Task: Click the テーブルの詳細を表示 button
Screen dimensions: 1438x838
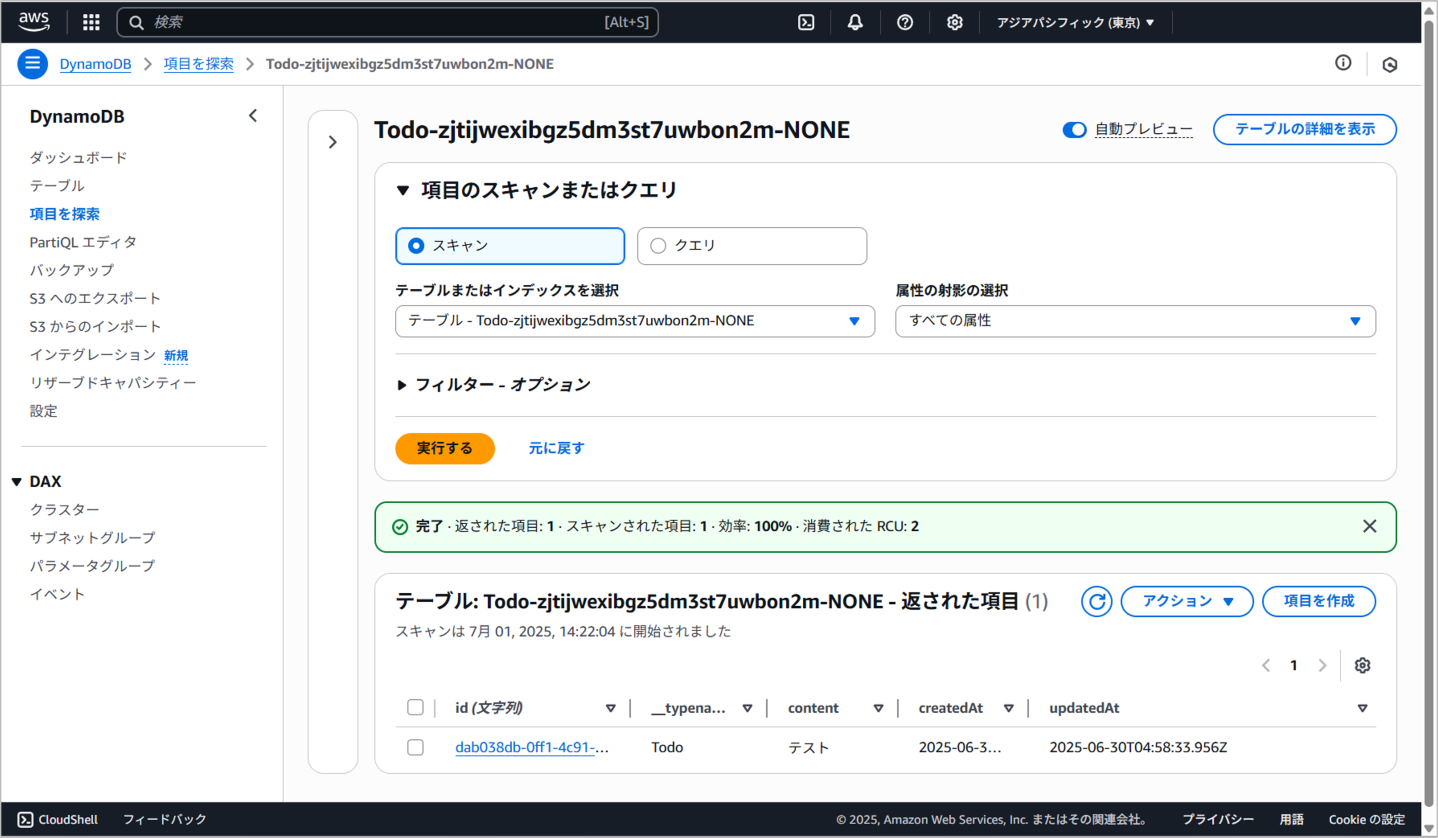Action: coord(1305,129)
